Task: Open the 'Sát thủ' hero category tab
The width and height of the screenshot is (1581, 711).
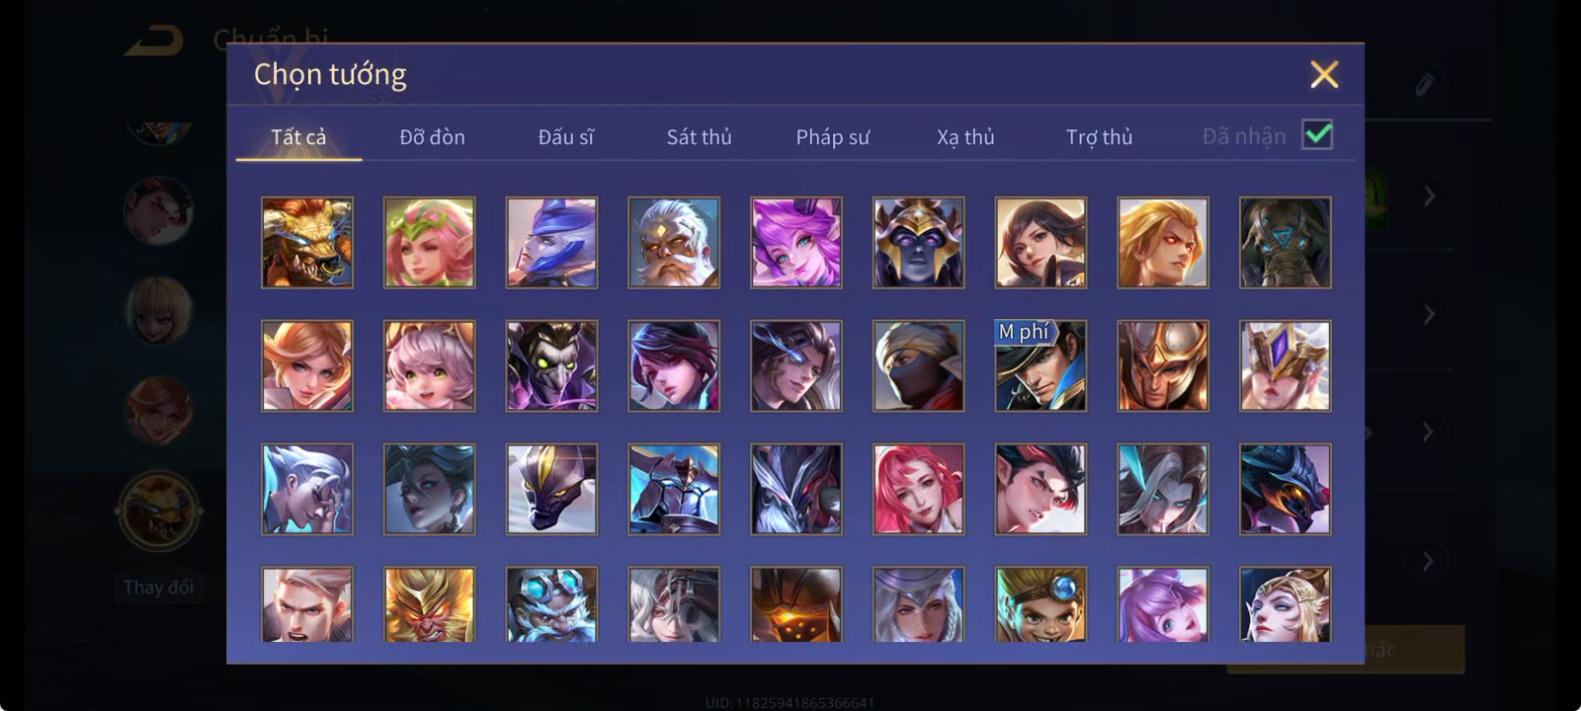Action: [699, 137]
